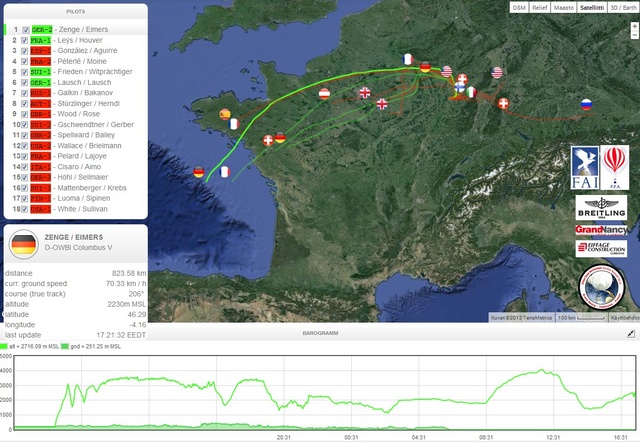Collapse the Pilots panel header
The width and height of the screenshot is (640, 443).
(x=75, y=10)
